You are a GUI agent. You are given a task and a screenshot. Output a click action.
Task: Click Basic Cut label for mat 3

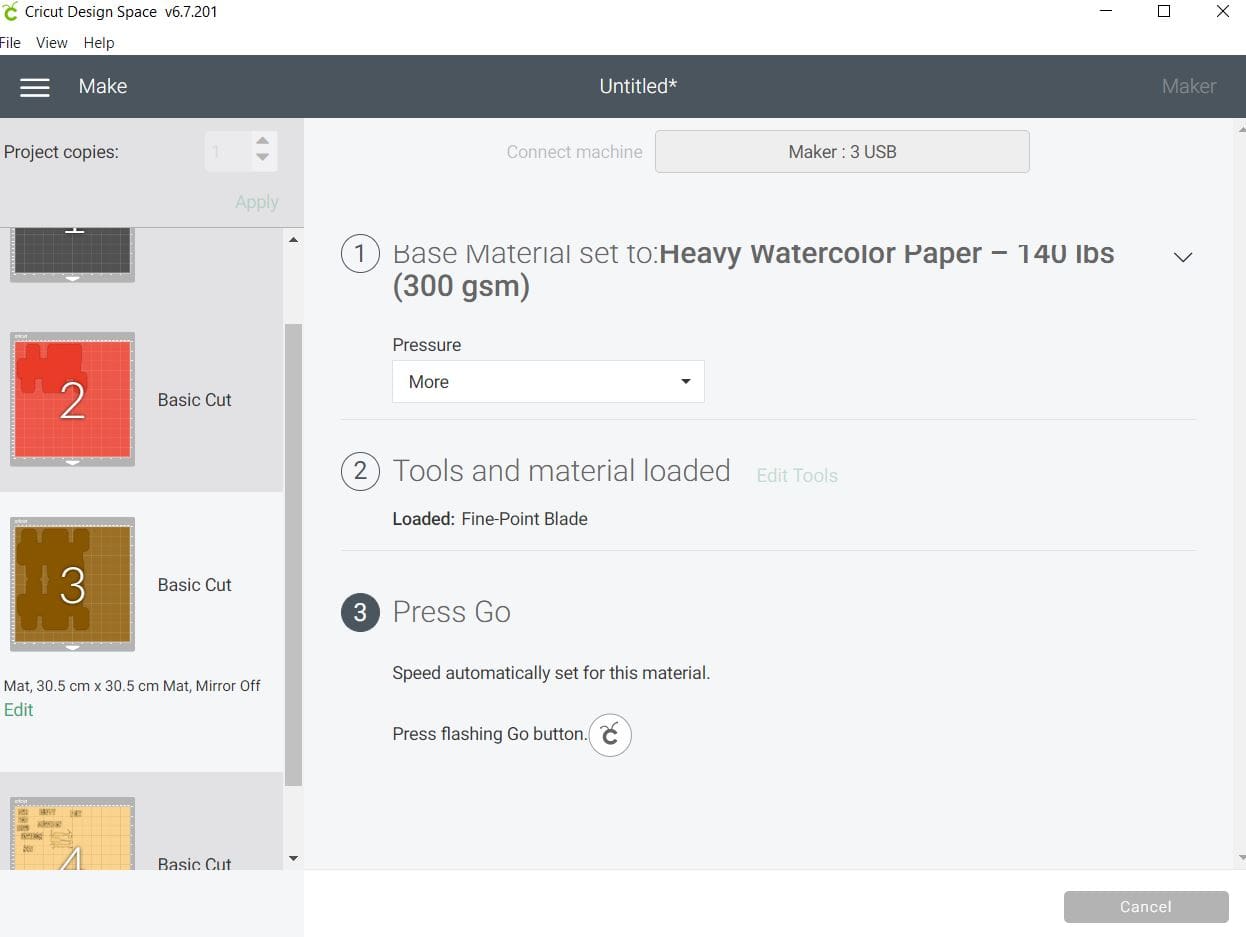pyautogui.click(x=194, y=585)
